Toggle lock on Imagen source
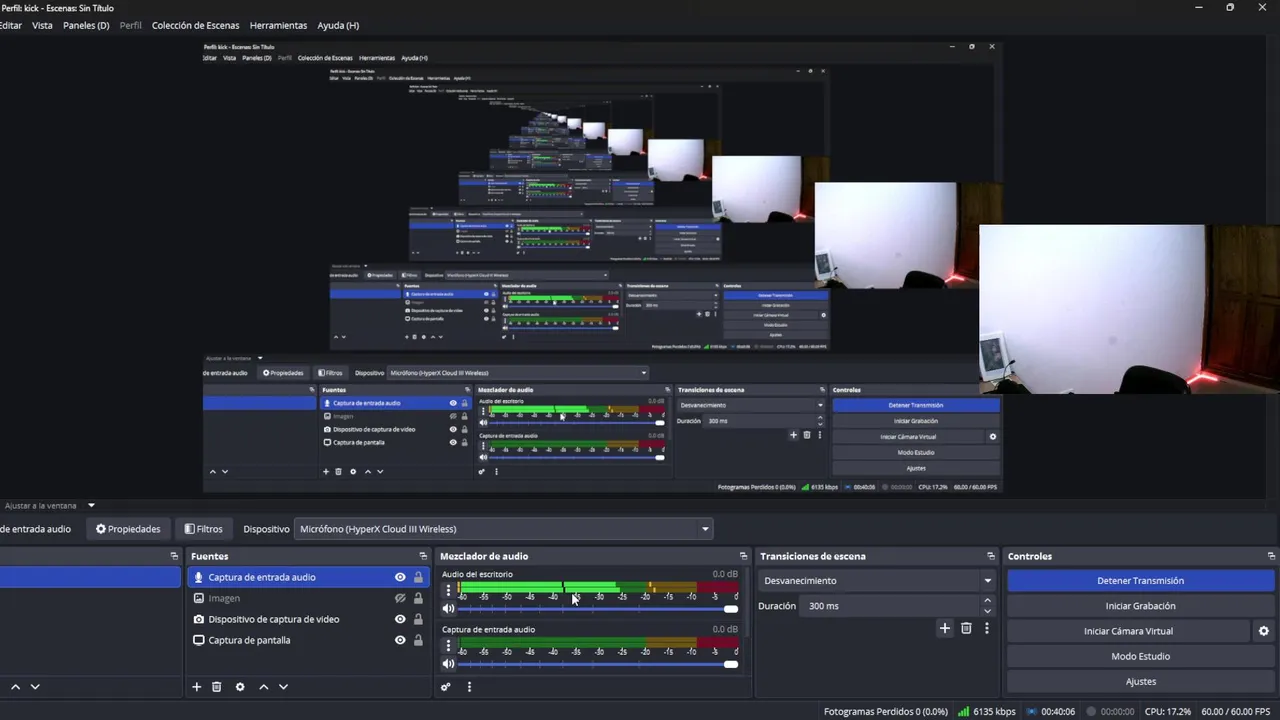The image size is (1280, 720). pyautogui.click(x=418, y=598)
